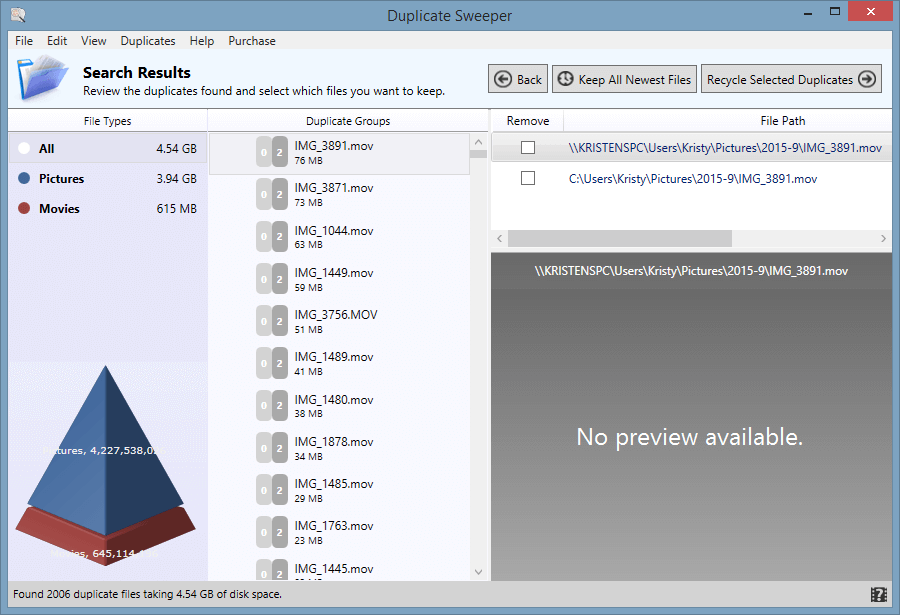Click the Back button
This screenshot has width=900, height=615.
518,79
